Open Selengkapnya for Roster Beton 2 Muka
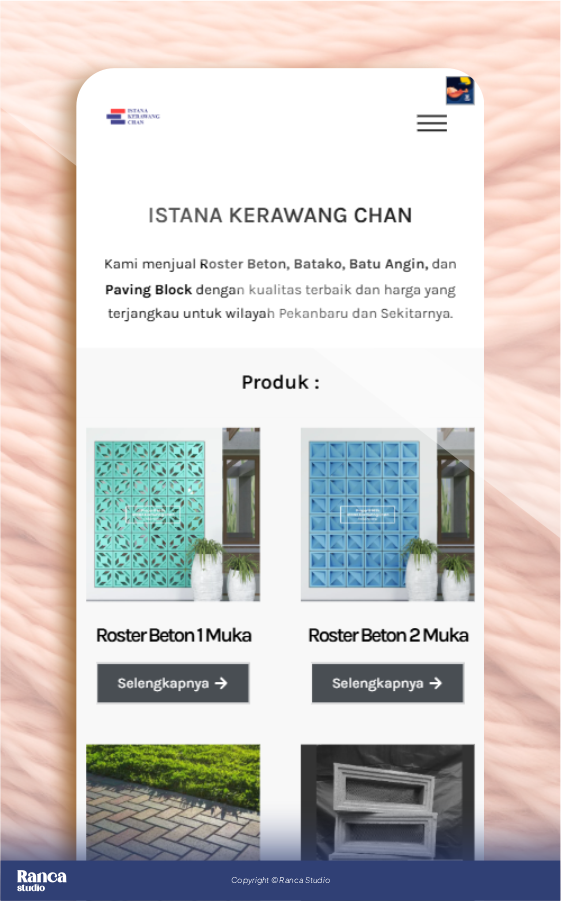Viewport: 561px width, 901px height. point(387,683)
